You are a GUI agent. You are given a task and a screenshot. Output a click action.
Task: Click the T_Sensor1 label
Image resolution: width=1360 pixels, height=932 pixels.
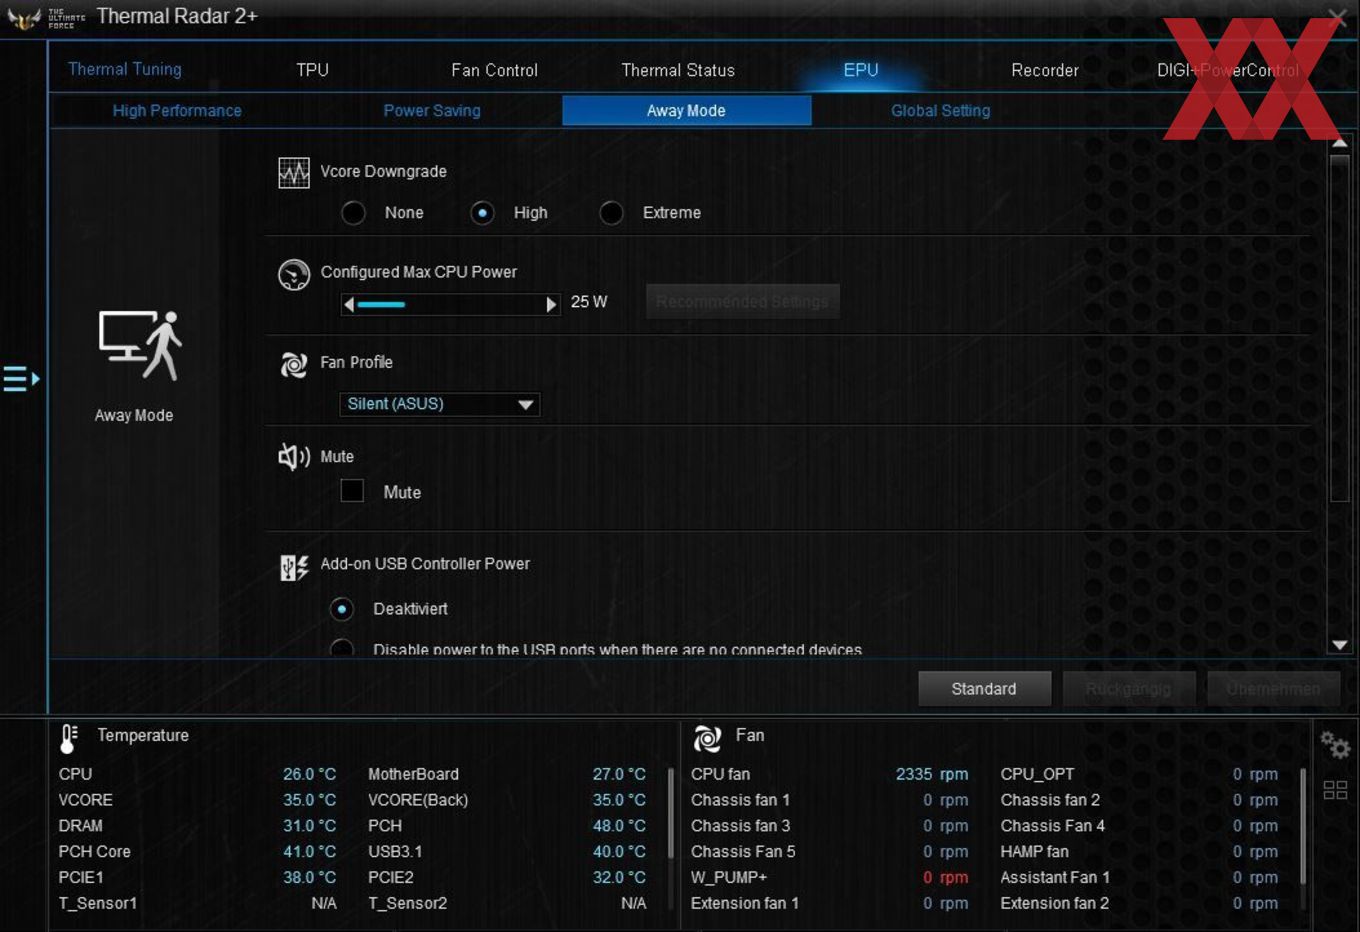click(98, 903)
